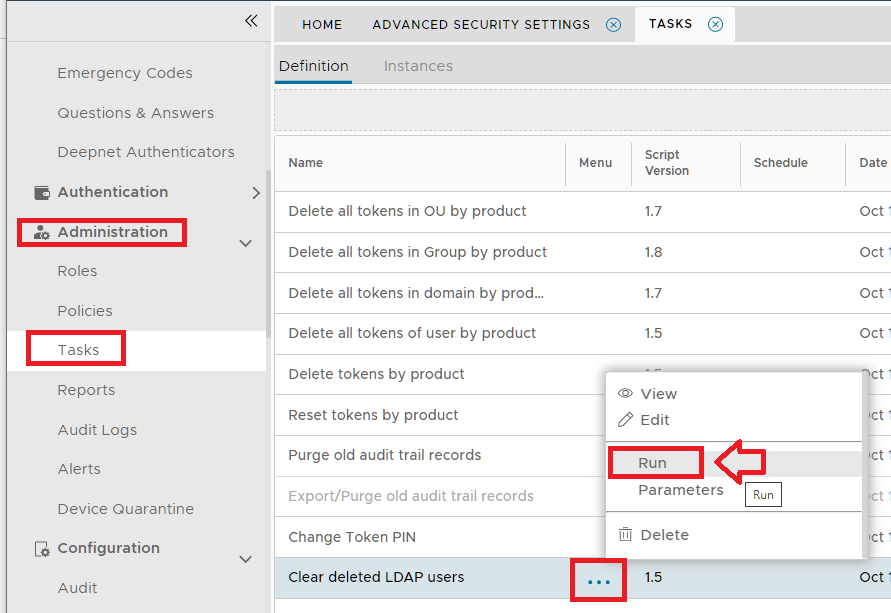Click the Authentication wallet icon
This screenshot has height=613, width=891.
click(x=42, y=192)
